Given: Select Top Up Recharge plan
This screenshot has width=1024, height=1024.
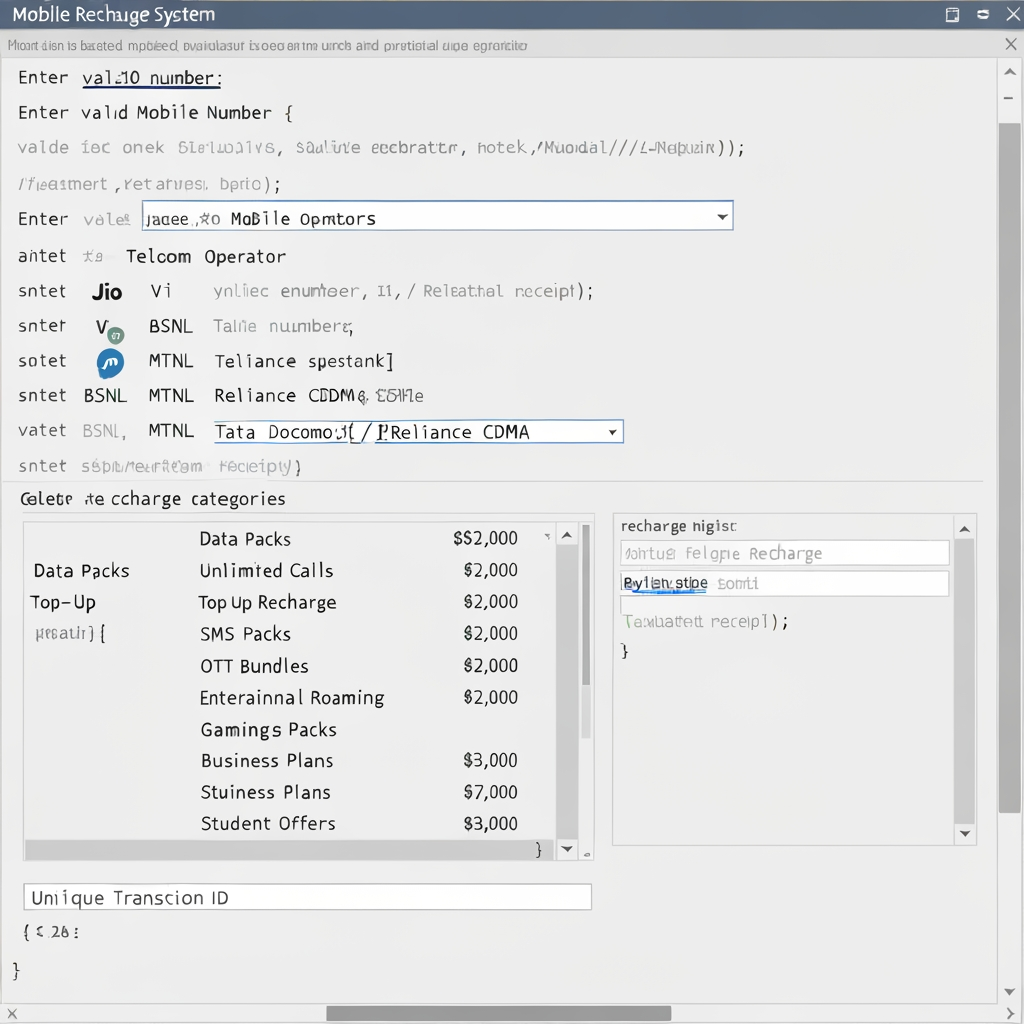Looking at the screenshot, I should pos(358,602).
